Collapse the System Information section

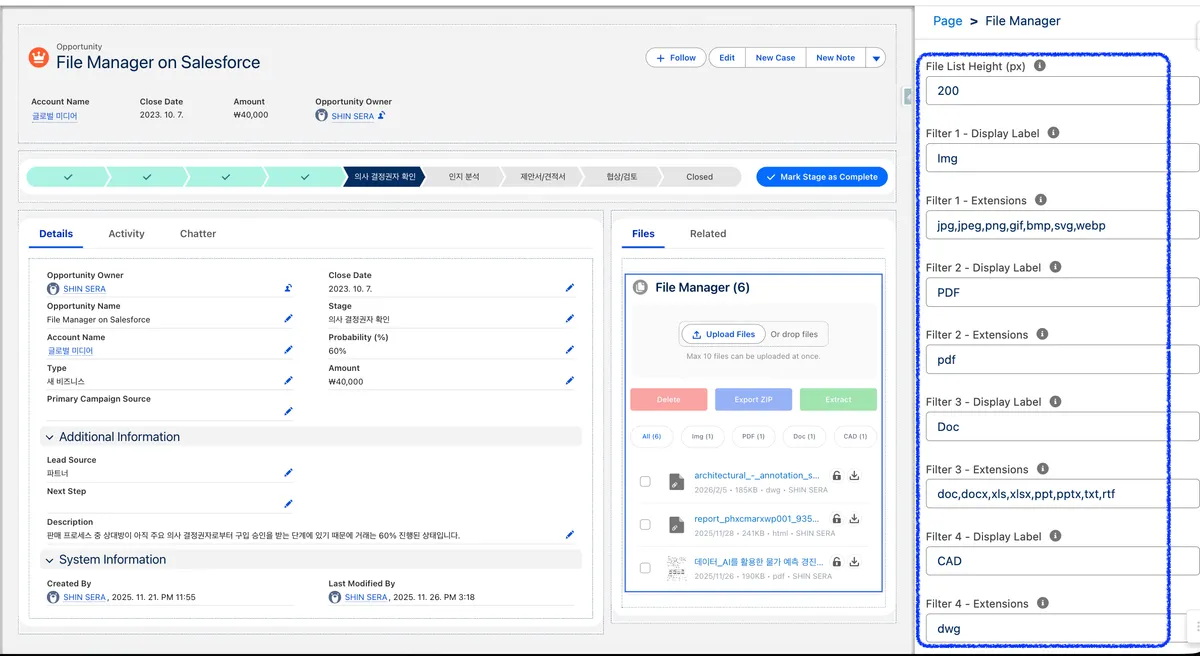[x=50, y=559]
